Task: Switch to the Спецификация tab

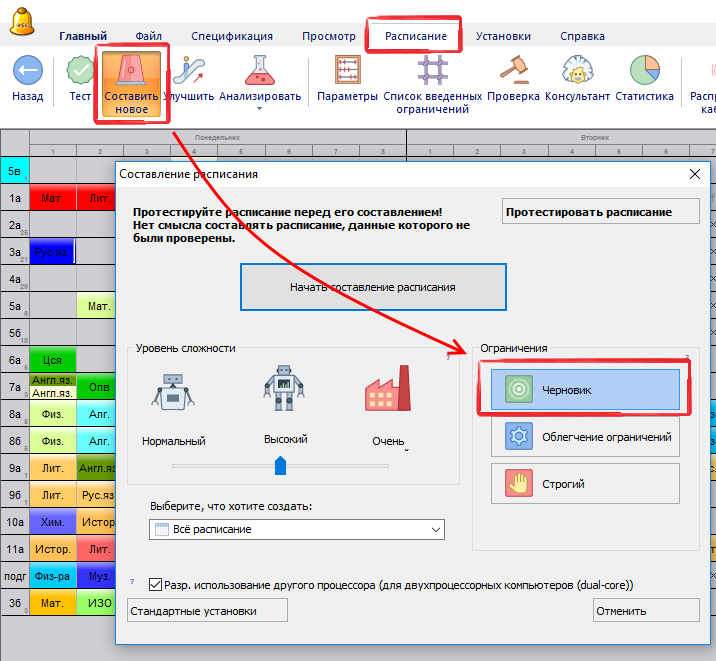Action: click(x=231, y=36)
